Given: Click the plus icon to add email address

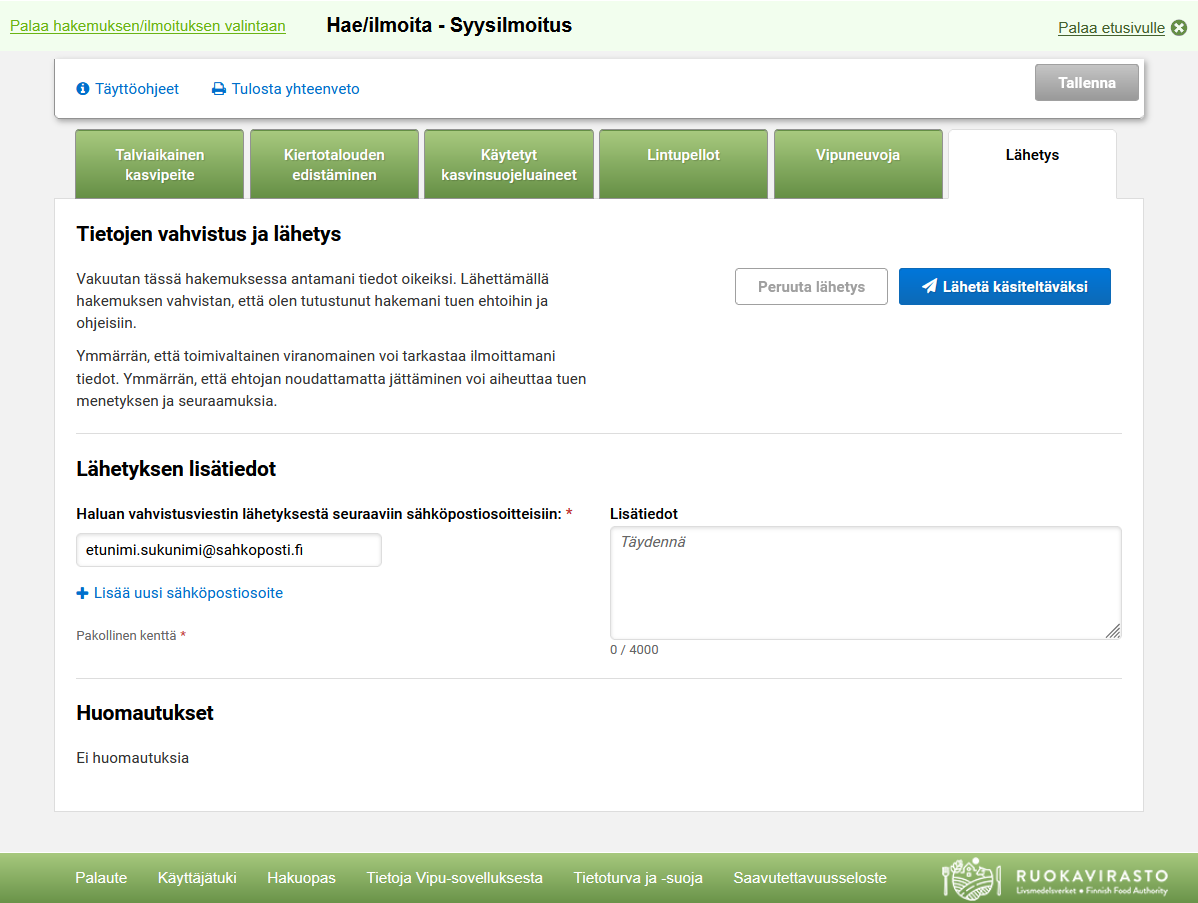Looking at the screenshot, I should [x=82, y=592].
